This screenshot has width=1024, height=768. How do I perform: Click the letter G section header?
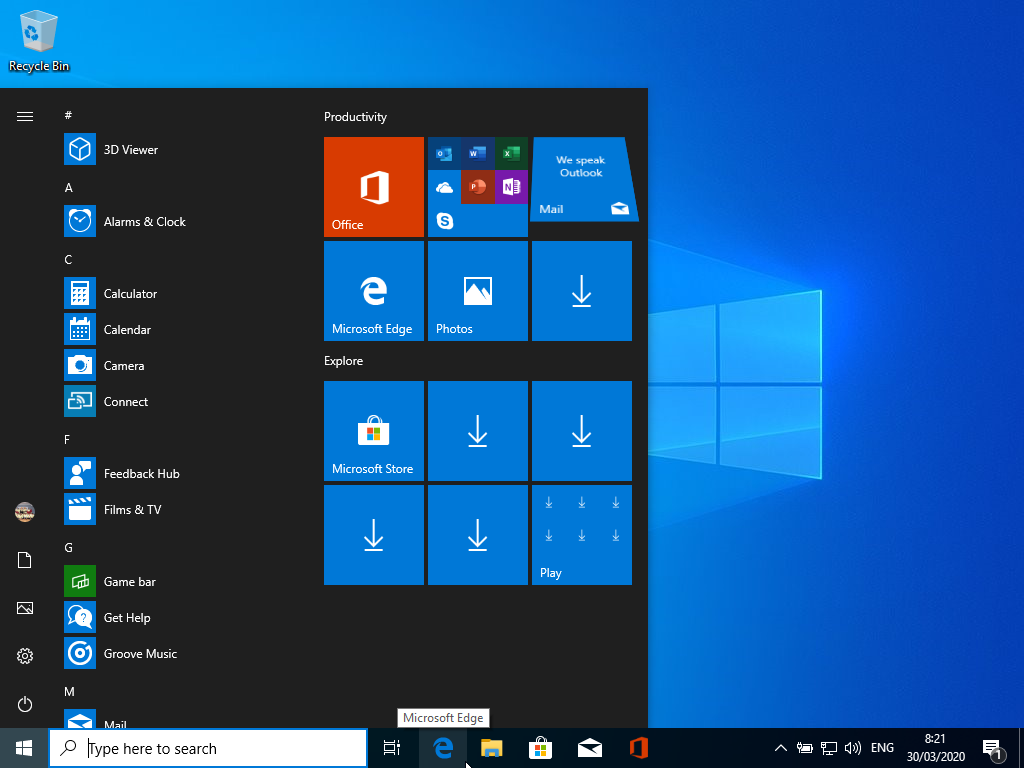click(x=69, y=548)
